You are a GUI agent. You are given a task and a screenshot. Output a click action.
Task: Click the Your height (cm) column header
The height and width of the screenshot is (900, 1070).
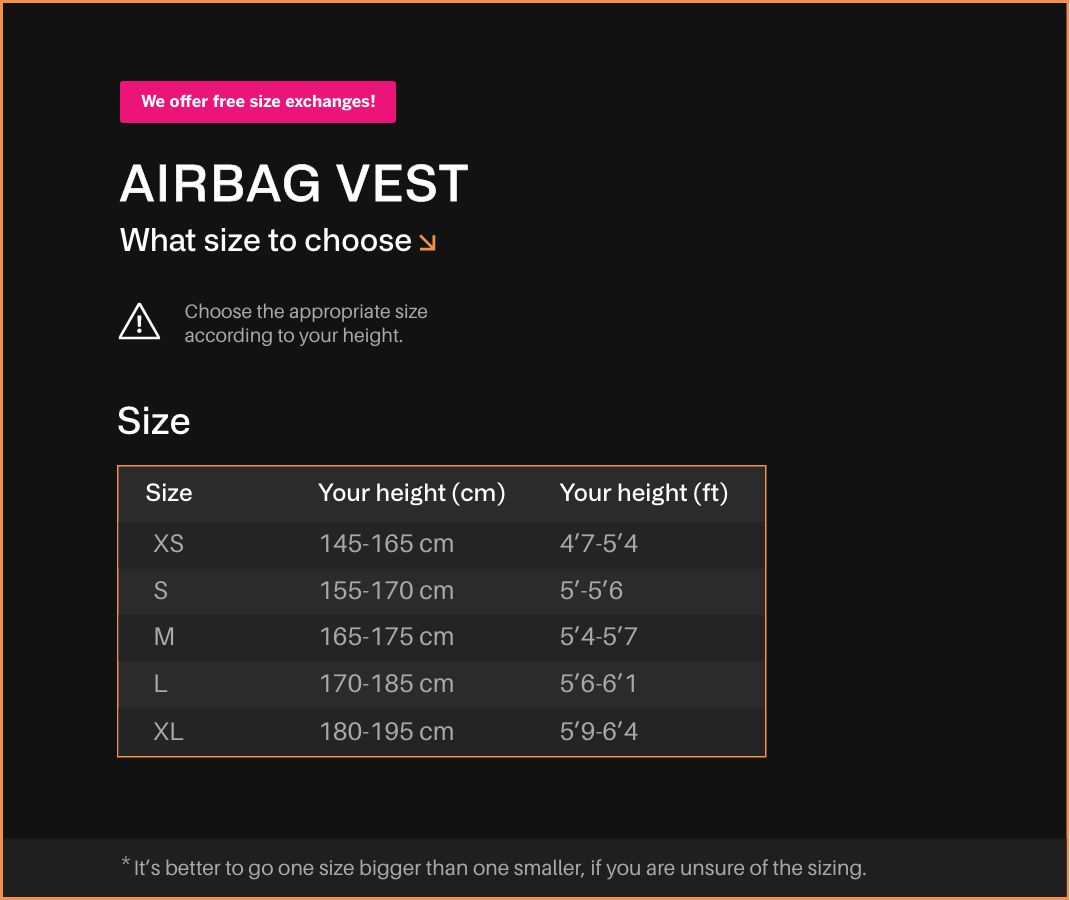point(411,493)
